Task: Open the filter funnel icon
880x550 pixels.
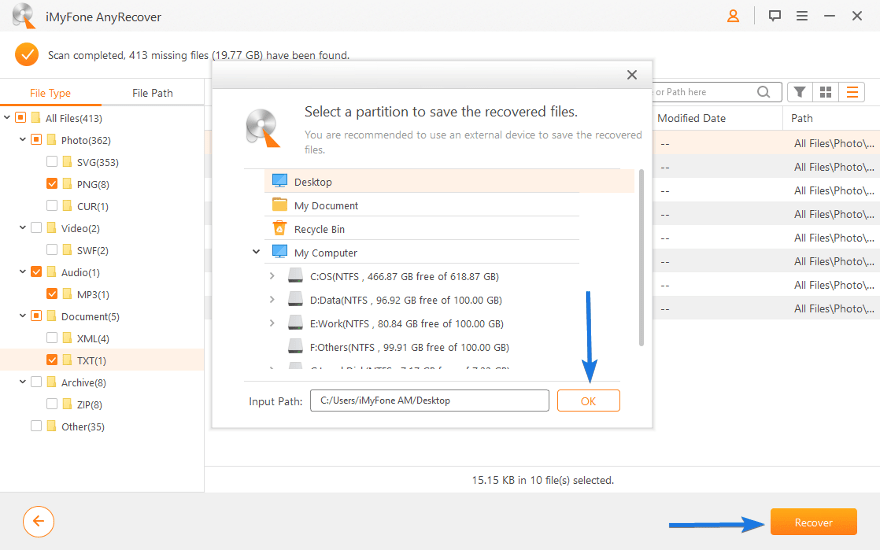Action: tap(800, 92)
